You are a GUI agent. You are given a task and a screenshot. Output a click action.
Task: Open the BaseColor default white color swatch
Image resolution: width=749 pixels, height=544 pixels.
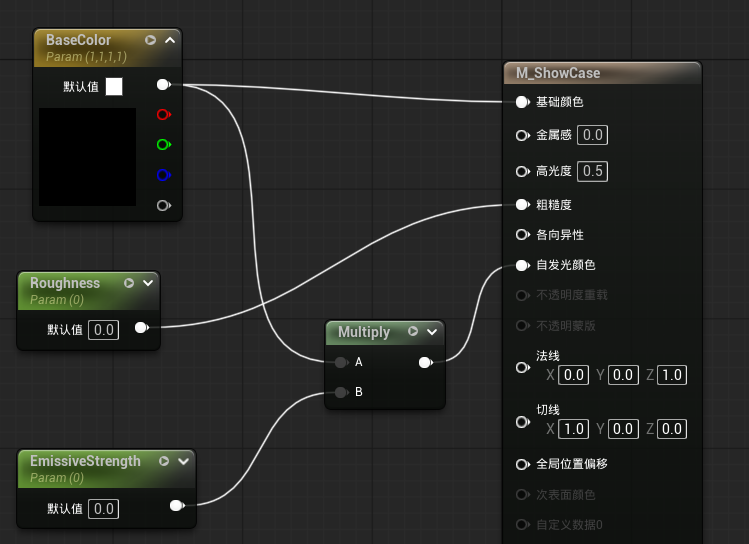(114, 86)
